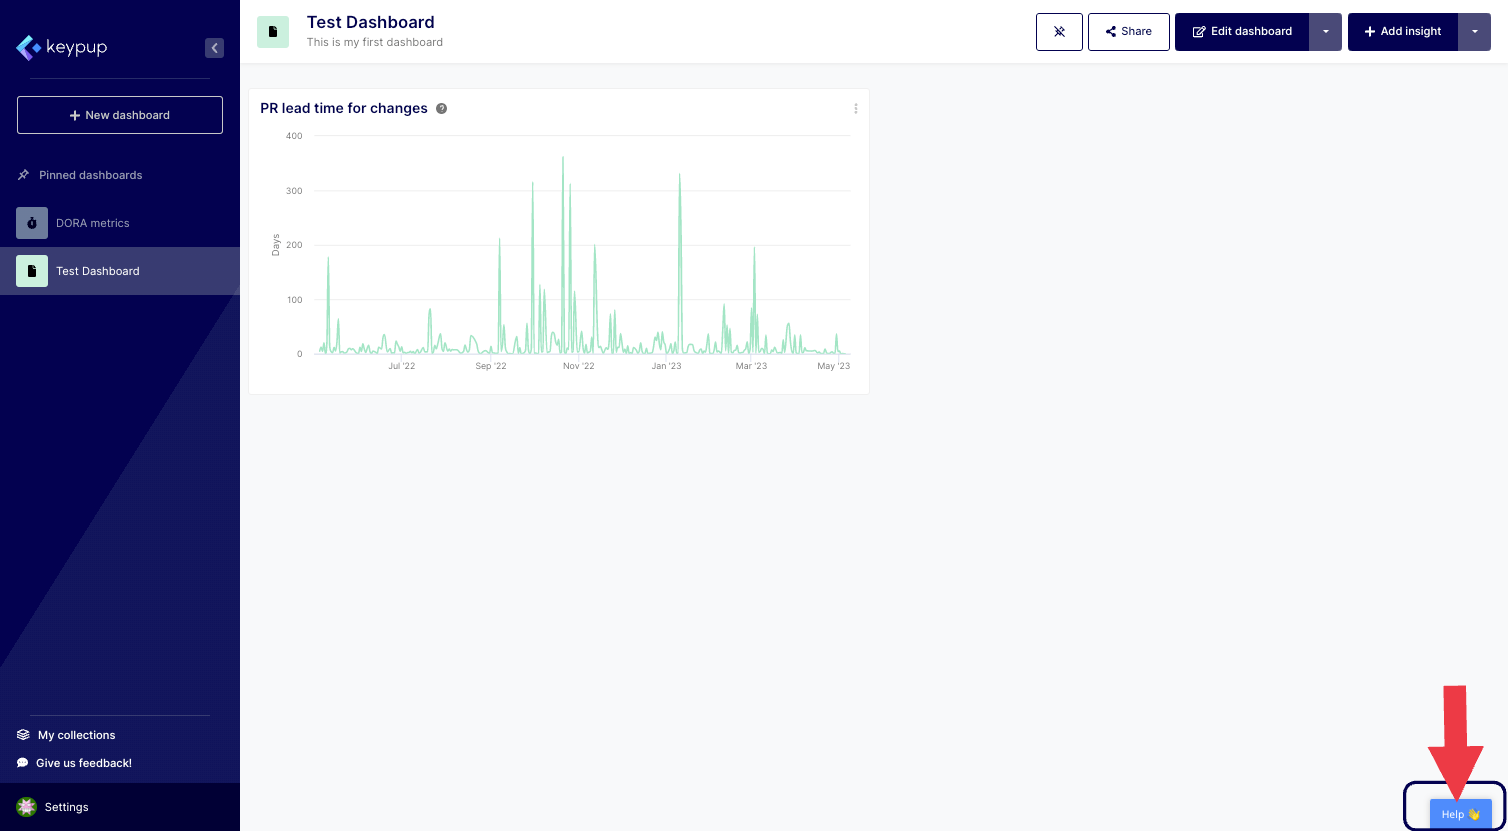This screenshot has width=1508, height=831.
Task: Expand the Edit dashboard dropdown arrow
Action: coord(1325,32)
